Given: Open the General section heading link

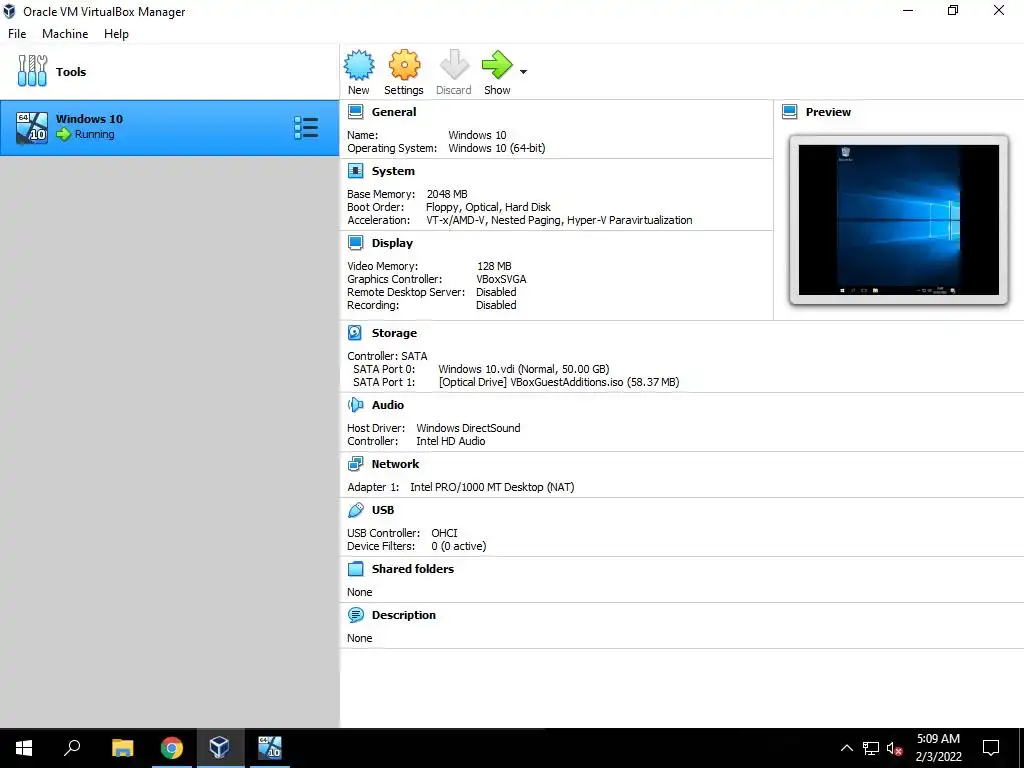Looking at the screenshot, I should [394, 112].
